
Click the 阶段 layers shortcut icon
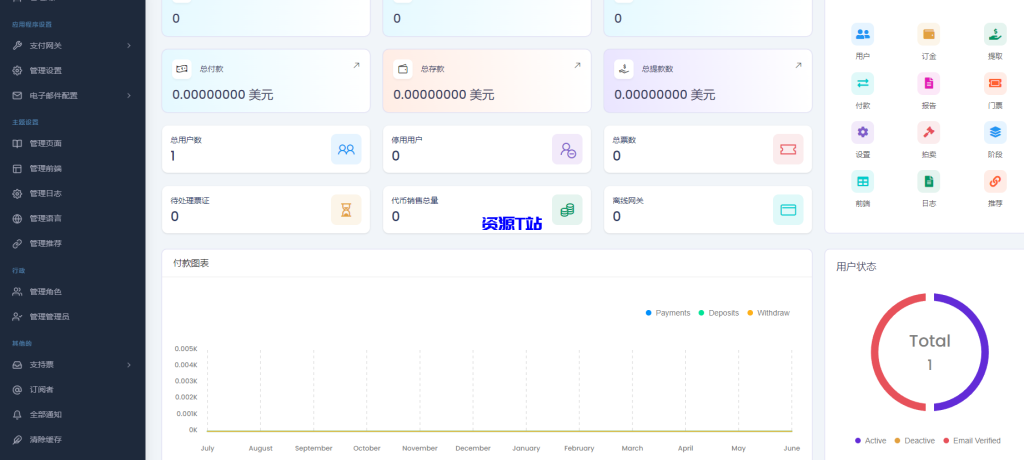[995, 133]
